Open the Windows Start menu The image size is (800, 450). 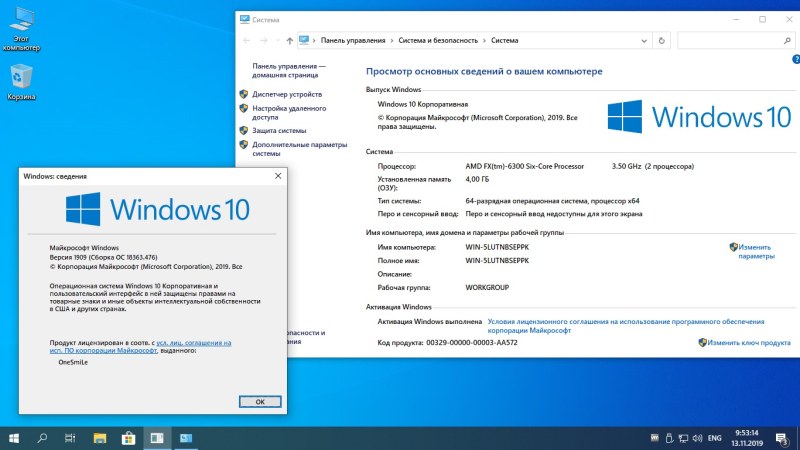(x=15, y=438)
